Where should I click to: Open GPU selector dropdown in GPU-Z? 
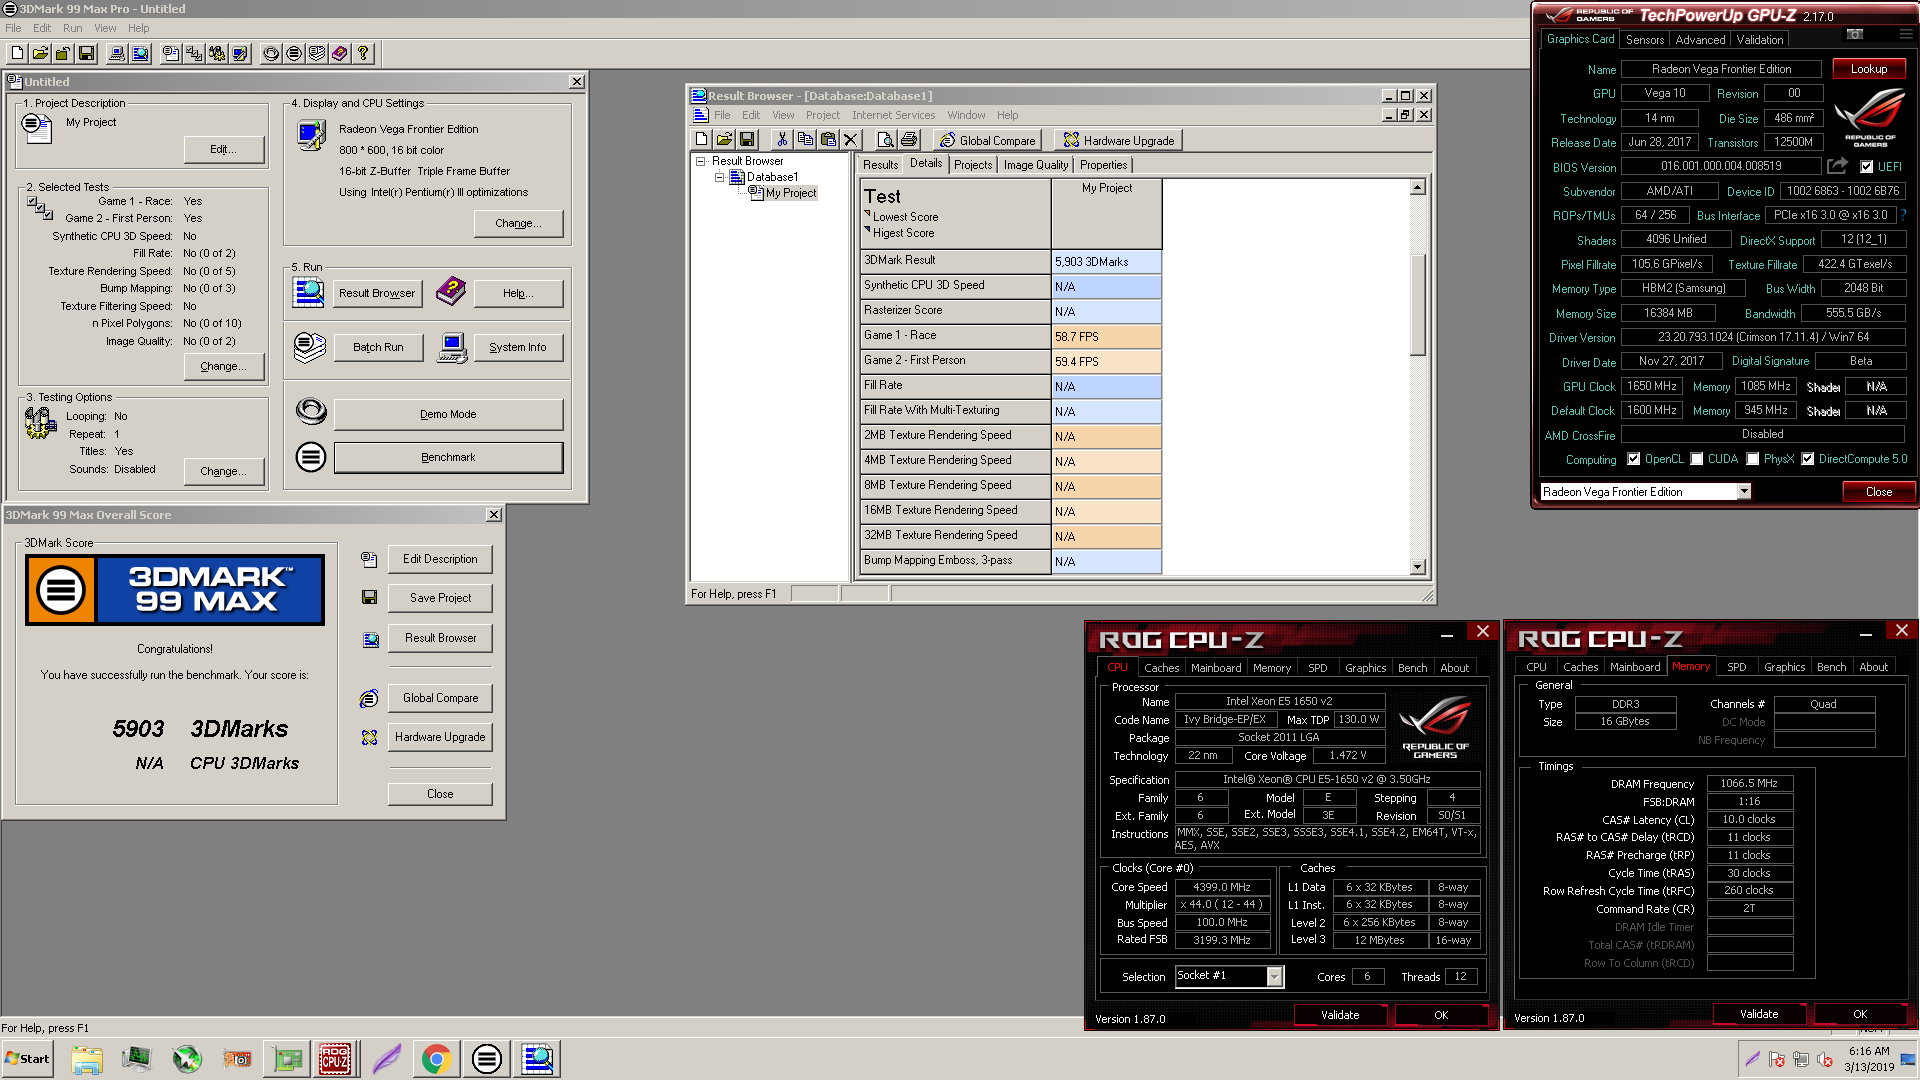tap(1744, 492)
